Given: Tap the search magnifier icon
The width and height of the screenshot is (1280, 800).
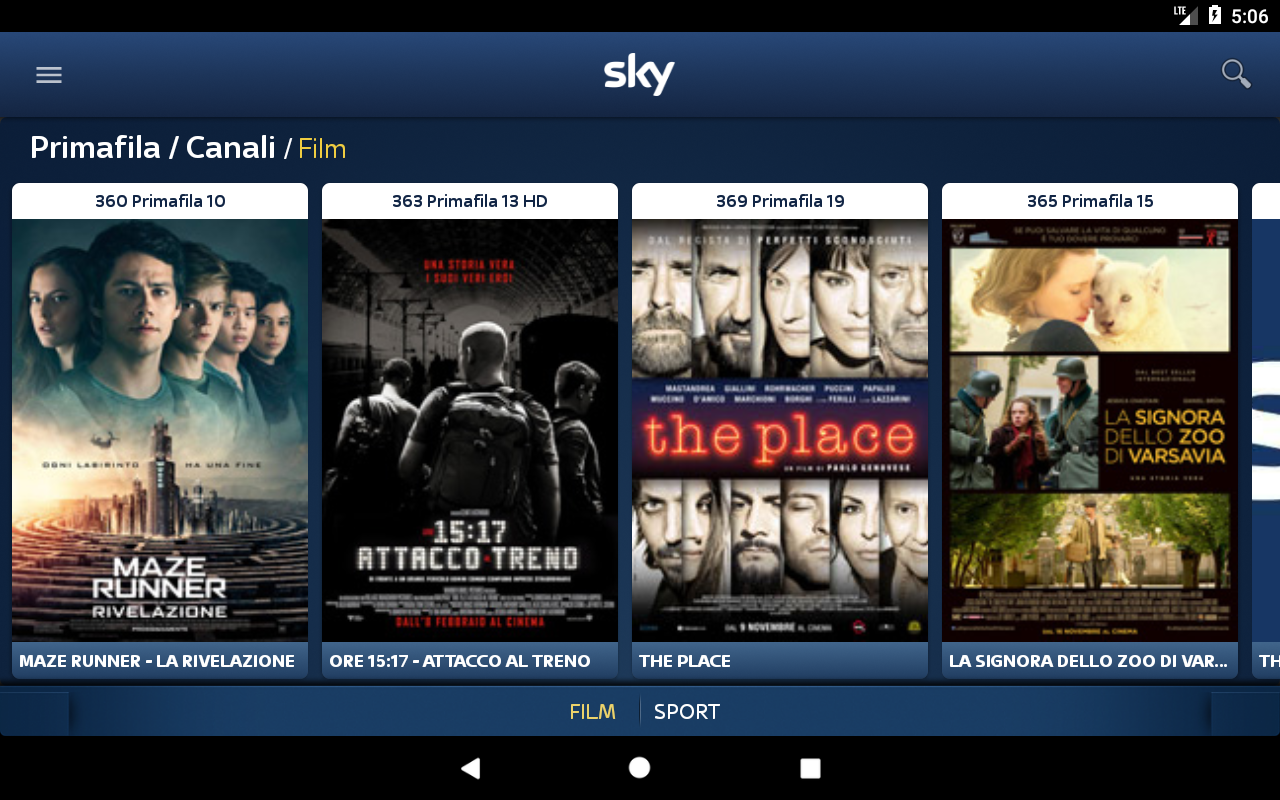Looking at the screenshot, I should pos(1236,74).
